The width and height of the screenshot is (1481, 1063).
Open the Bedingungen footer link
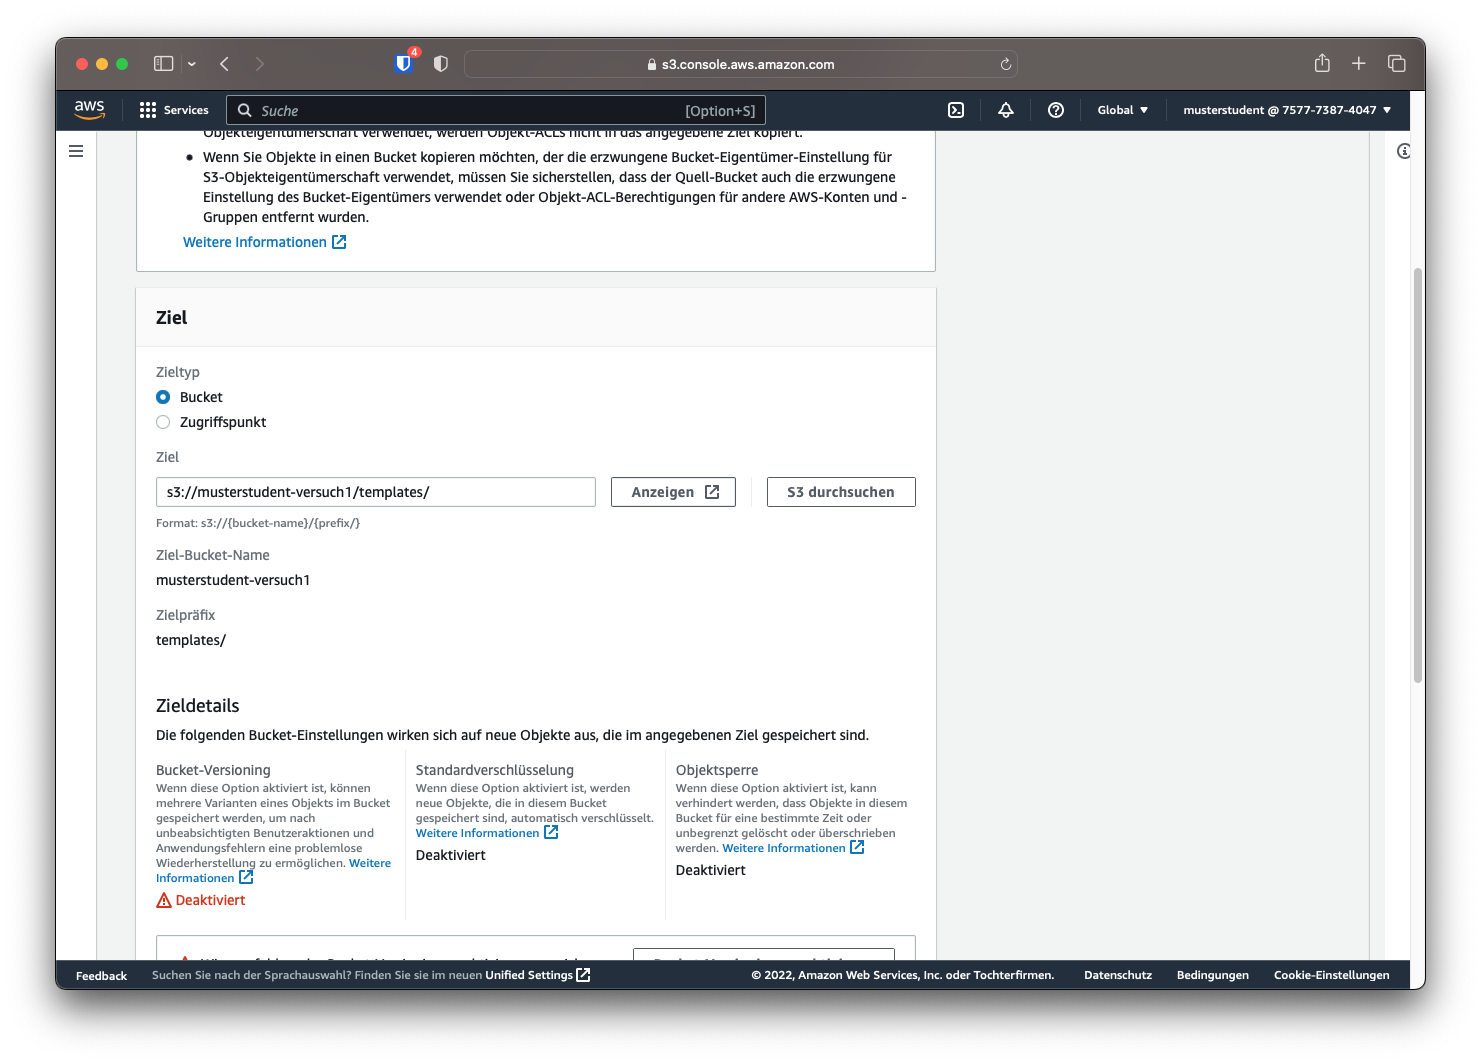tap(1212, 975)
